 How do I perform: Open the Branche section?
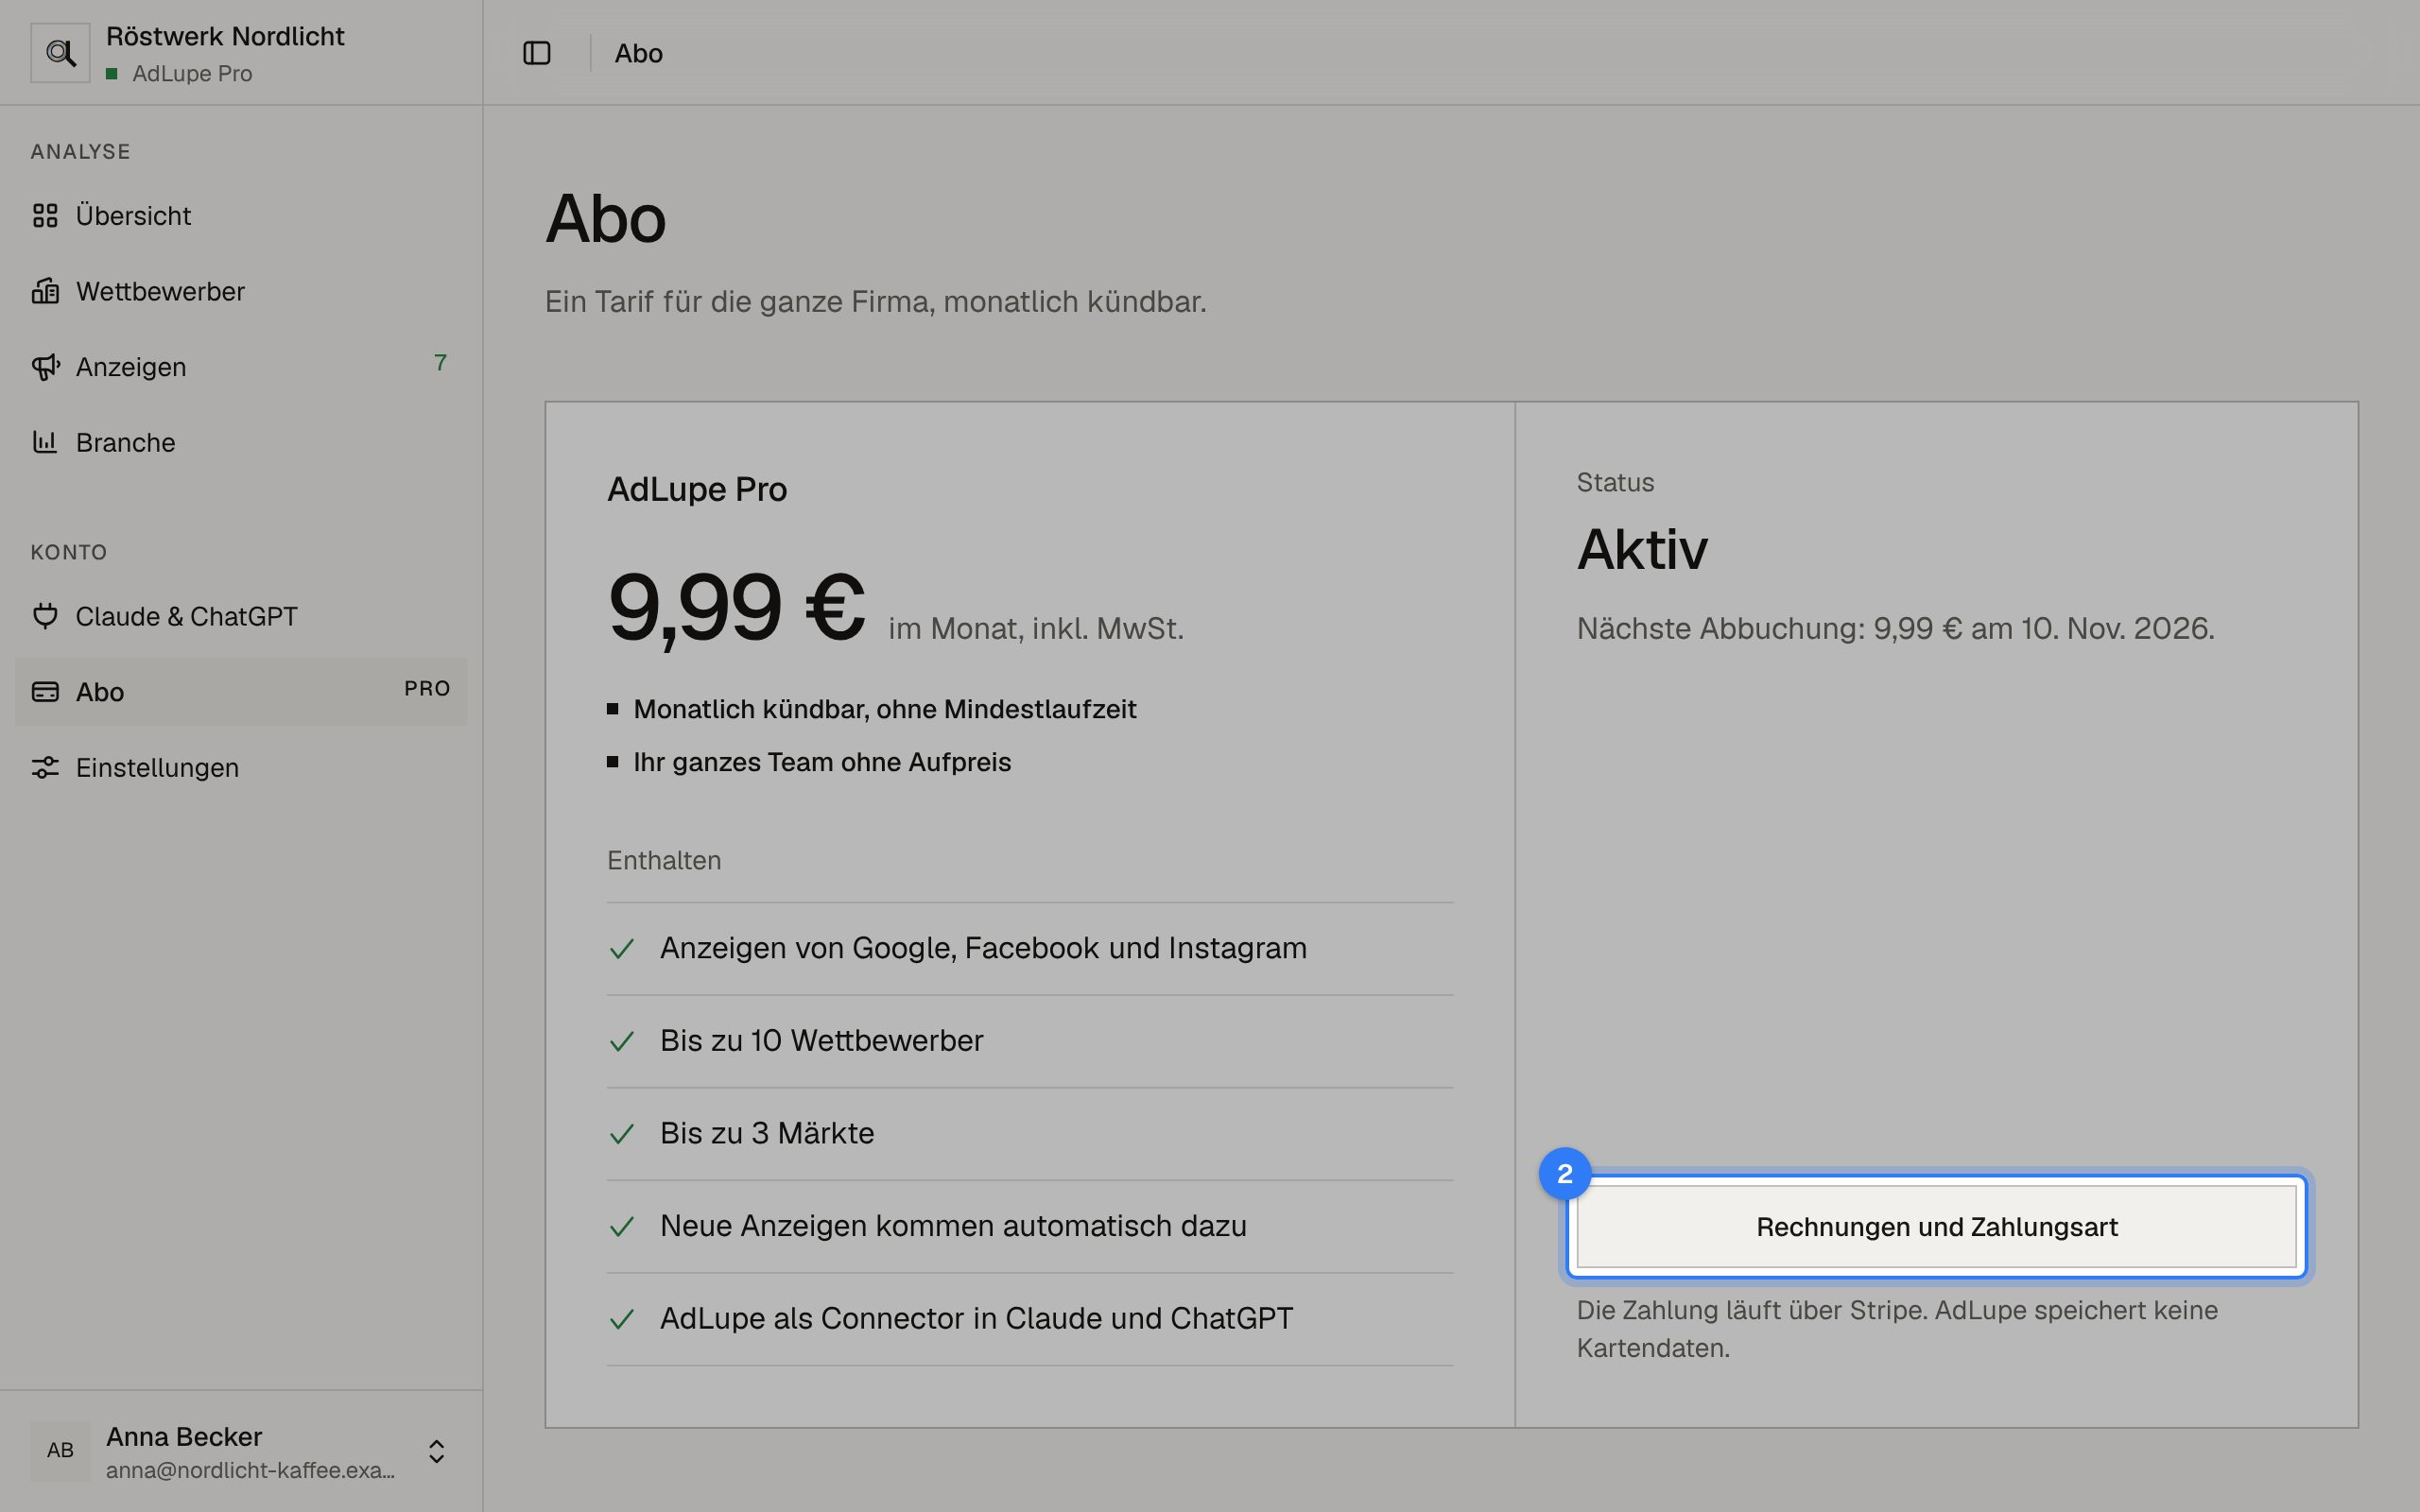(x=241, y=442)
